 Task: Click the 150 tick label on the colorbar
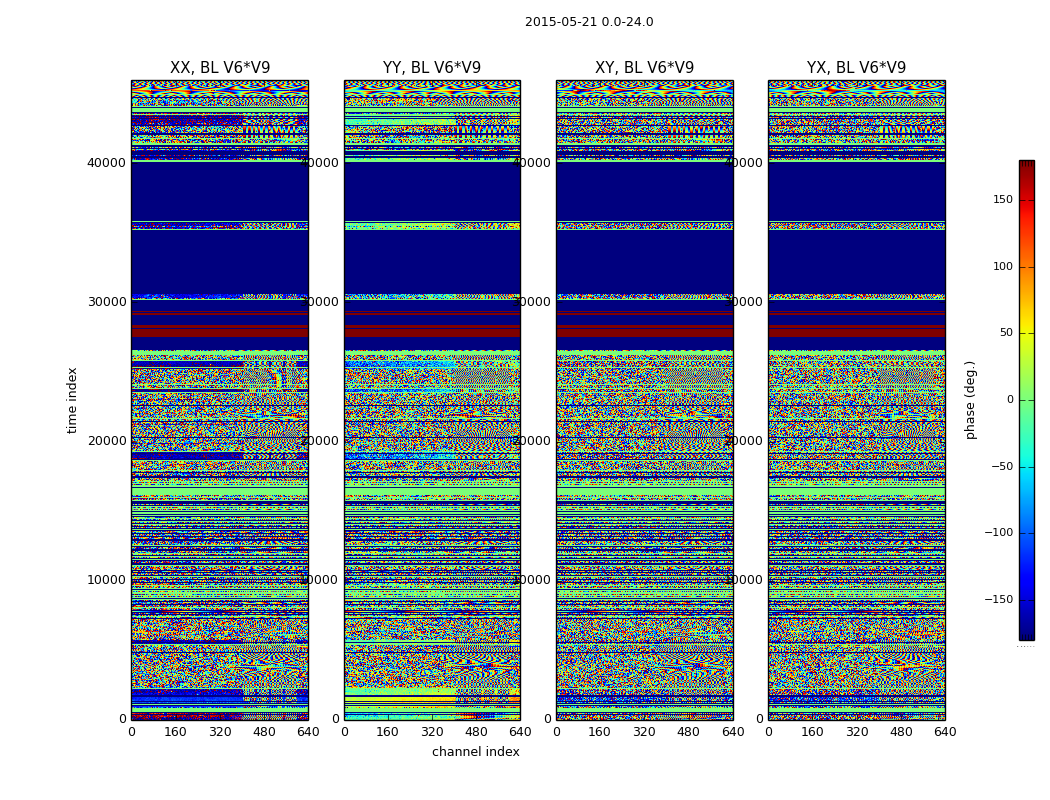1002,200
